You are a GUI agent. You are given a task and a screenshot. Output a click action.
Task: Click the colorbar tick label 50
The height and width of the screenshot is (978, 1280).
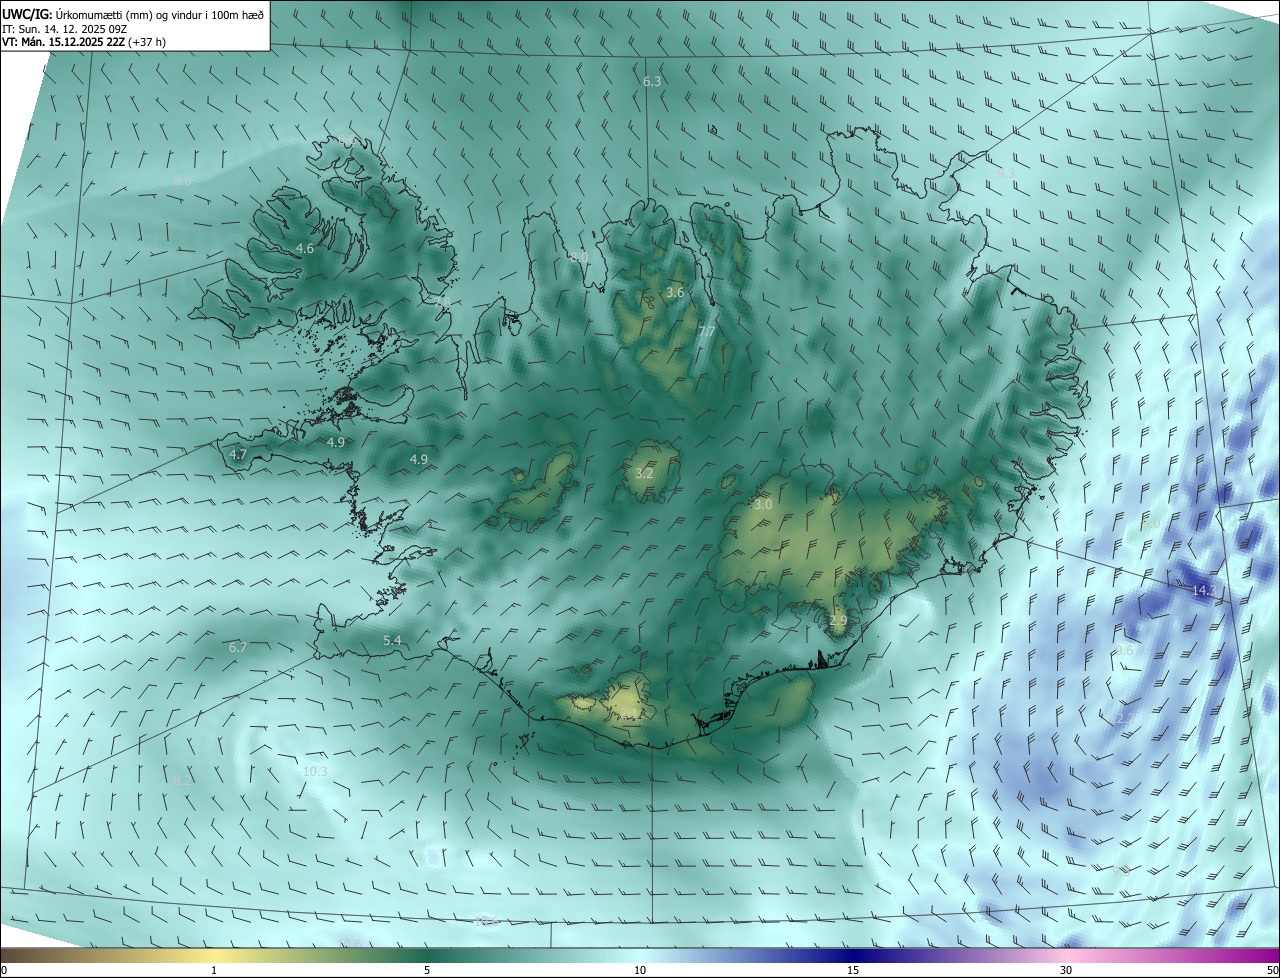click(x=1272, y=970)
